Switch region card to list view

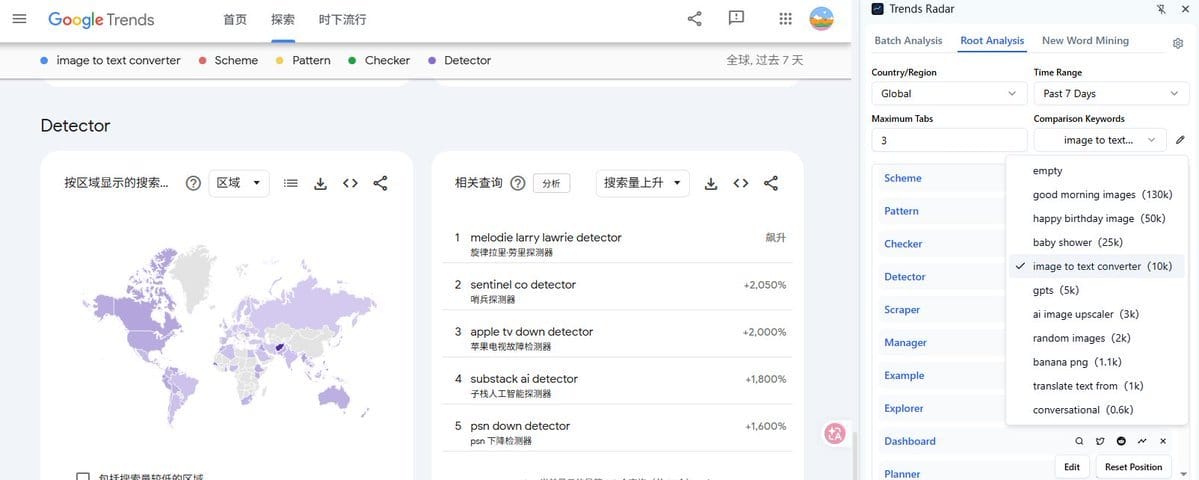(291, 183)
